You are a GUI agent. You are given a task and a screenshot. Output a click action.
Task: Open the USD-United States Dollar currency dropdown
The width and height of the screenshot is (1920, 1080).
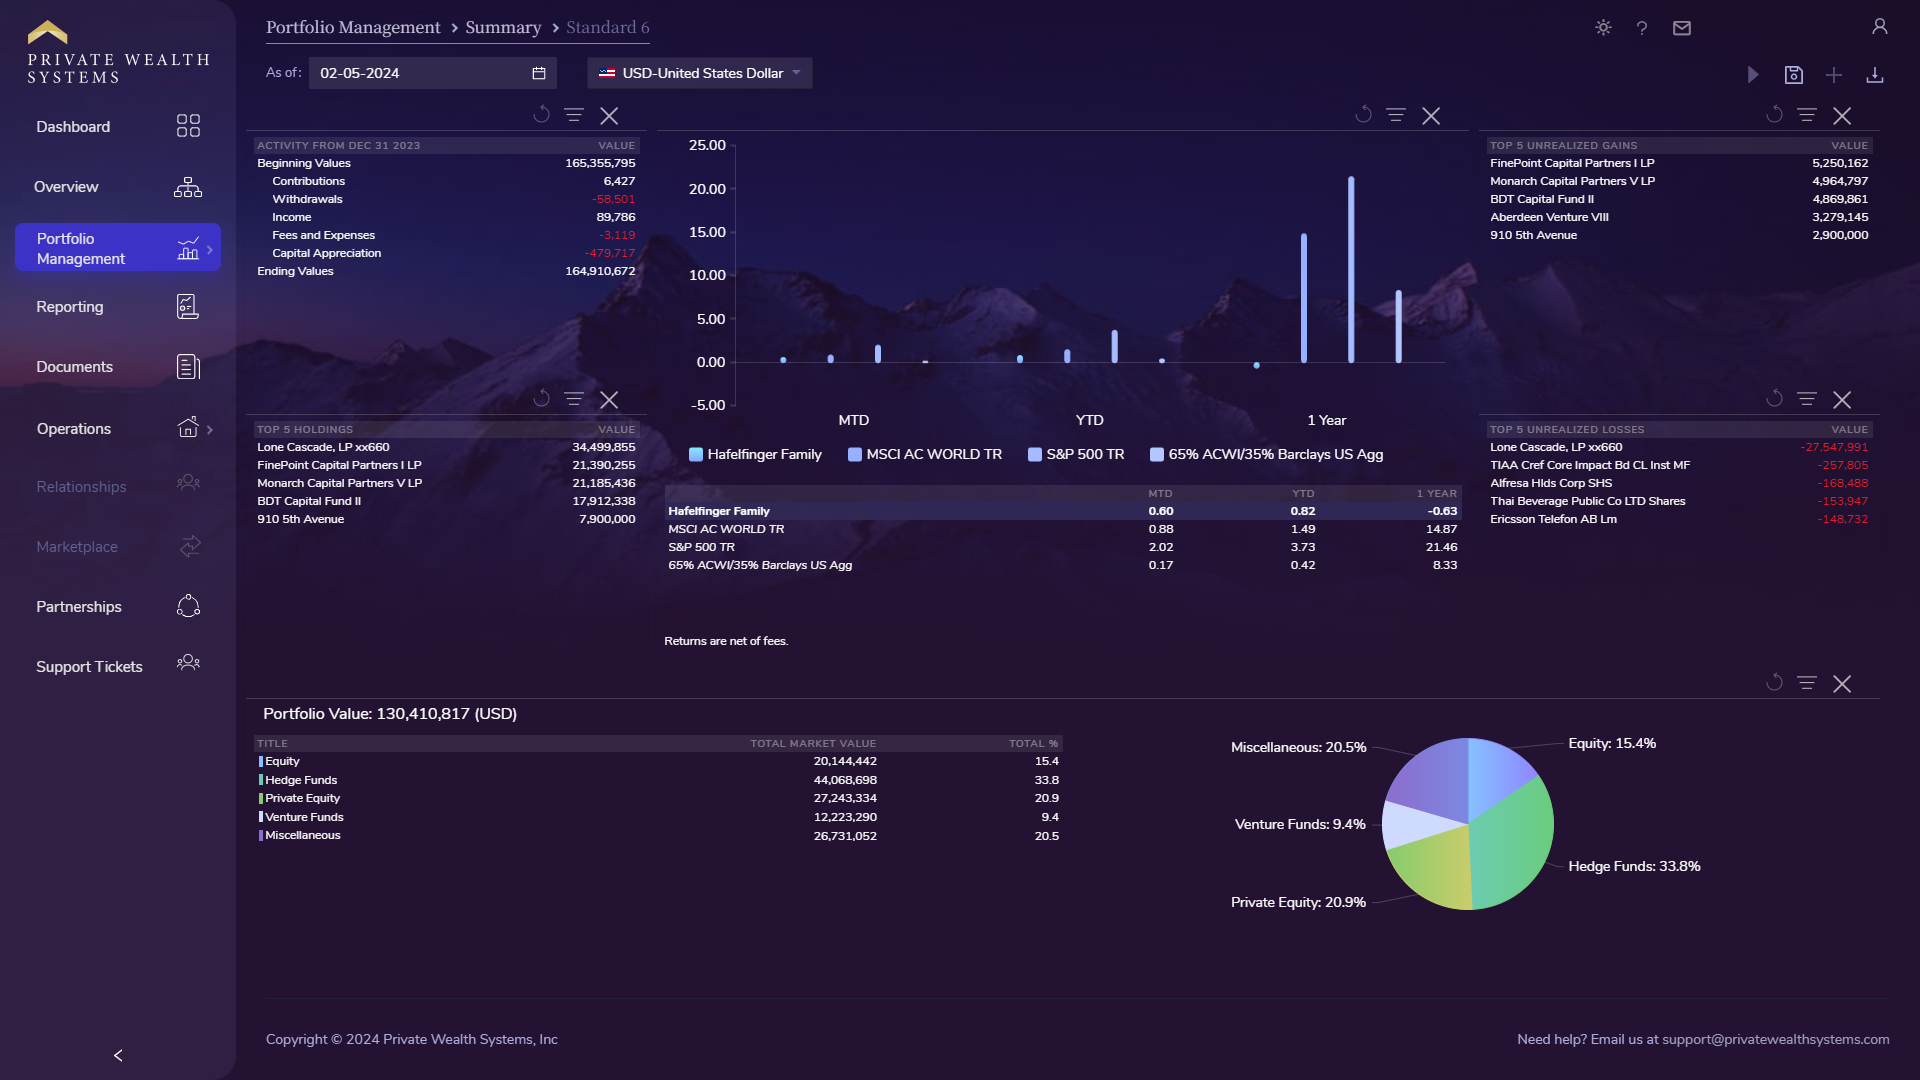tap(698, 72)
